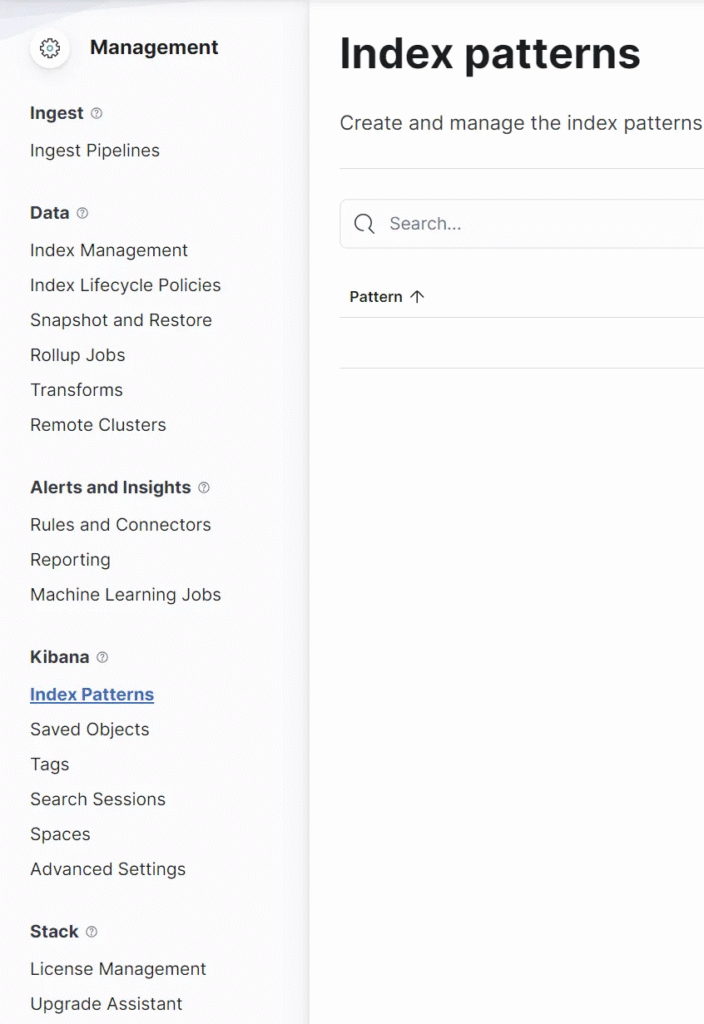This screenshot has width=704, height=1024.
Task: Open the Stack section help icon
Action: [92, 931]
